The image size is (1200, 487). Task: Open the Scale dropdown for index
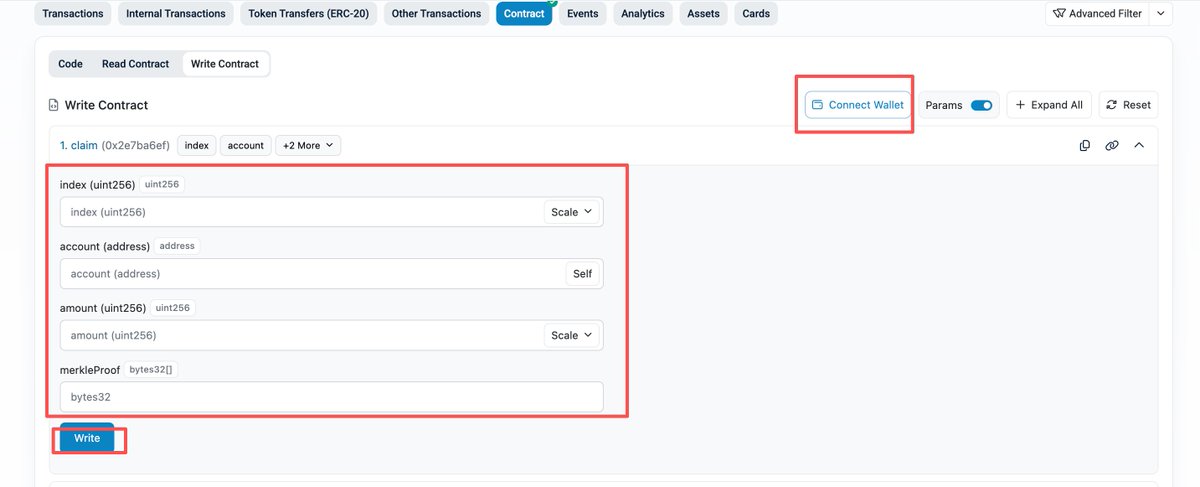tap(572, 212)
